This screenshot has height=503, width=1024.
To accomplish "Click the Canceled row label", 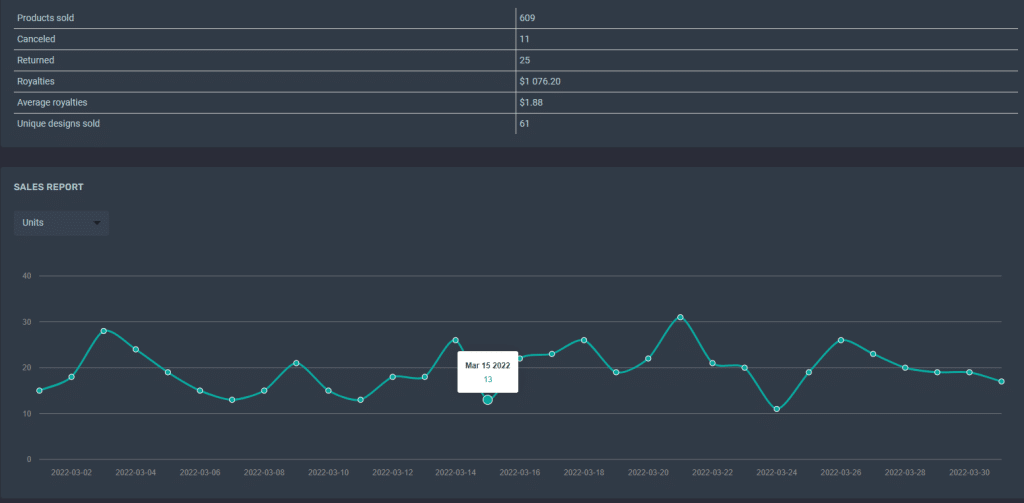I will coord(36,39).
